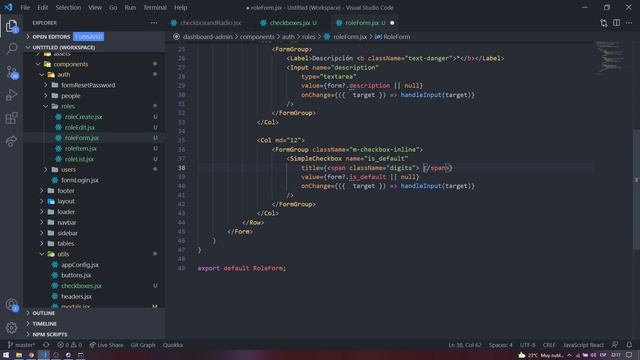Expand the NPM SCRIPTS section
640x360 pixels.
point(50,334)
